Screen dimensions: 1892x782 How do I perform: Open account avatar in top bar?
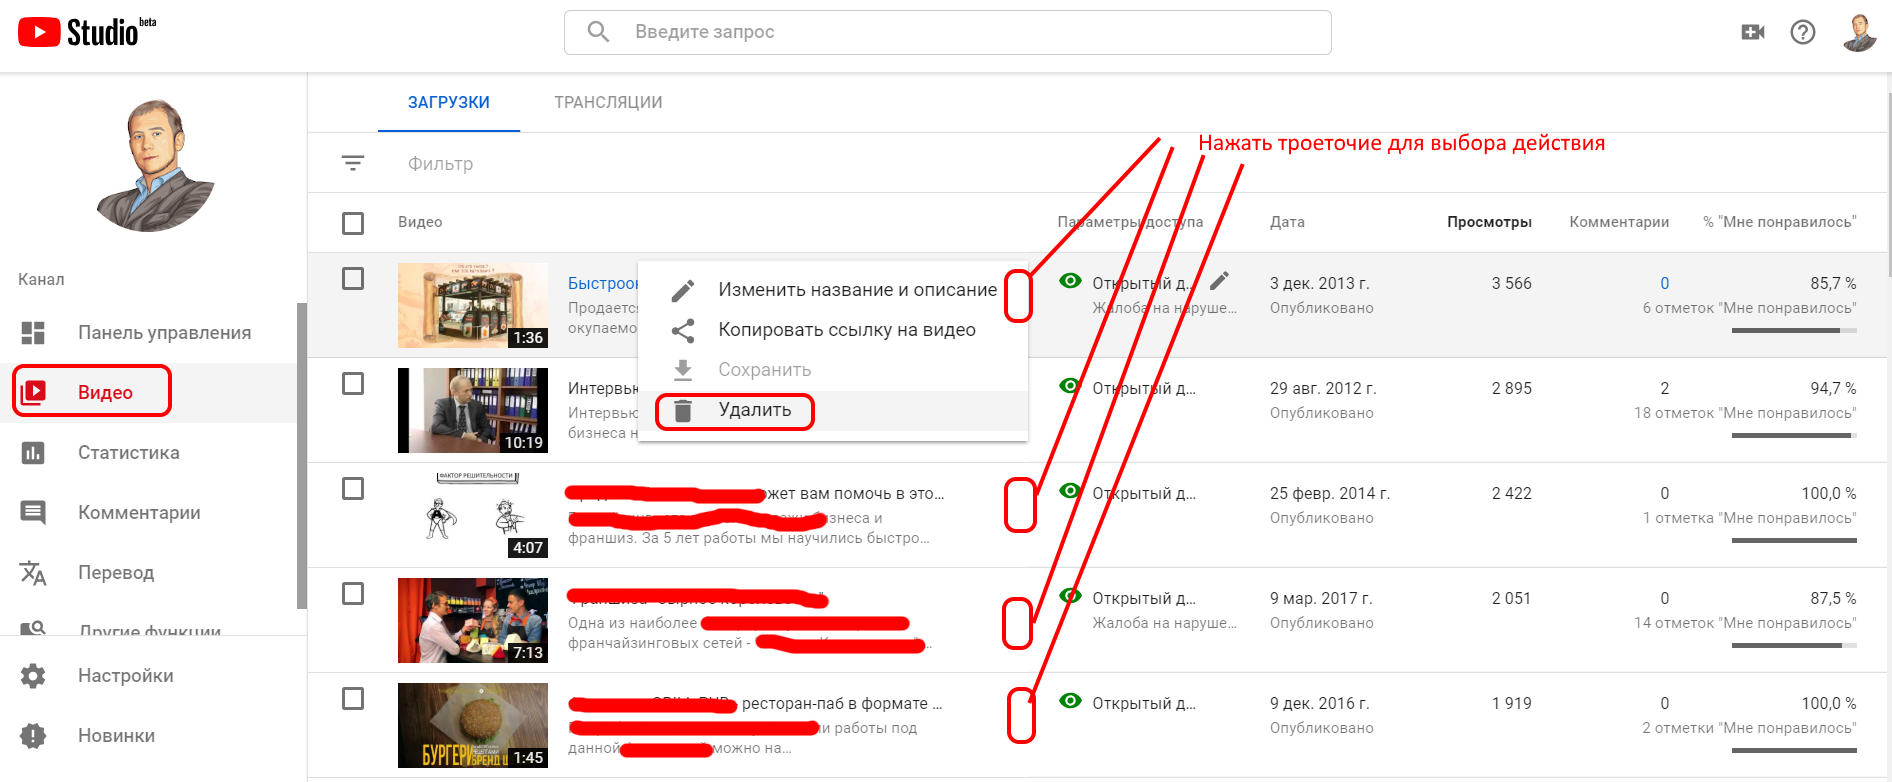1859,32
